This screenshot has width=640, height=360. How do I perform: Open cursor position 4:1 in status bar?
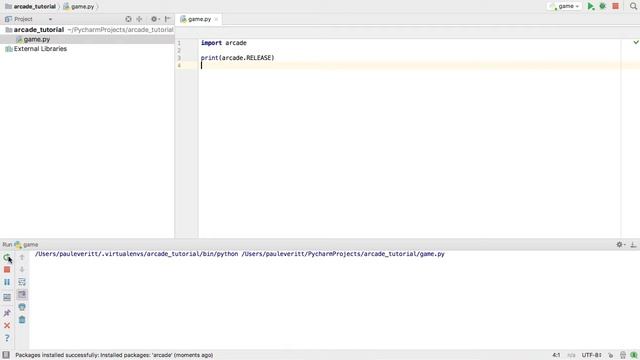pos(556,355)
